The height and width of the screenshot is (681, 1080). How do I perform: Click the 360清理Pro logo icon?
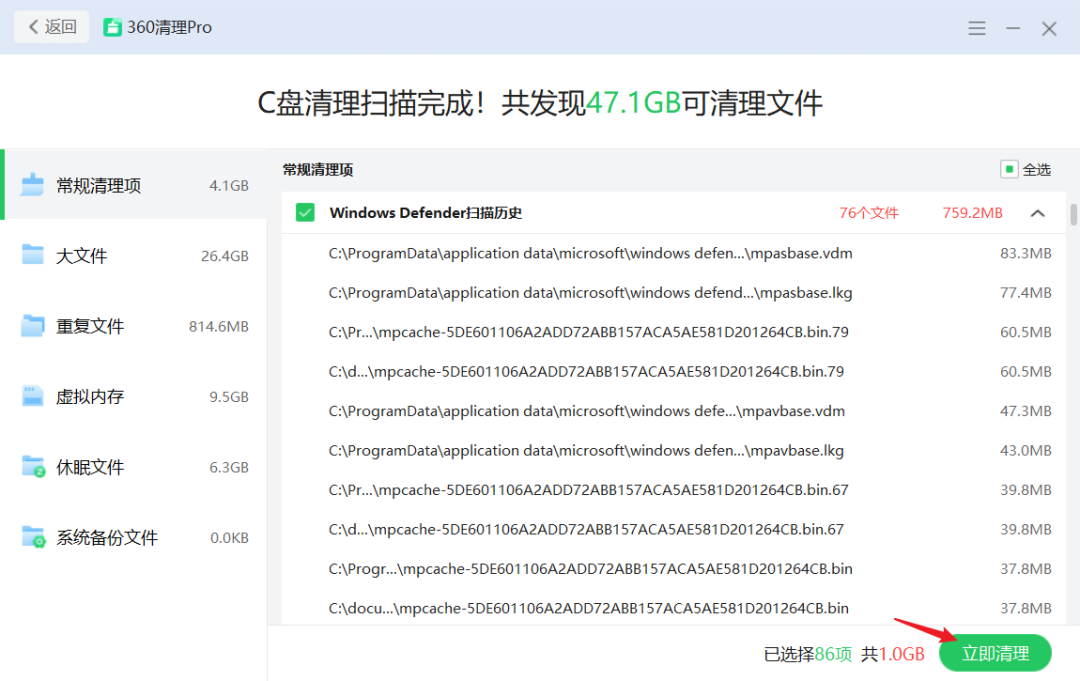pyautogui.click(x=112, y=28)
